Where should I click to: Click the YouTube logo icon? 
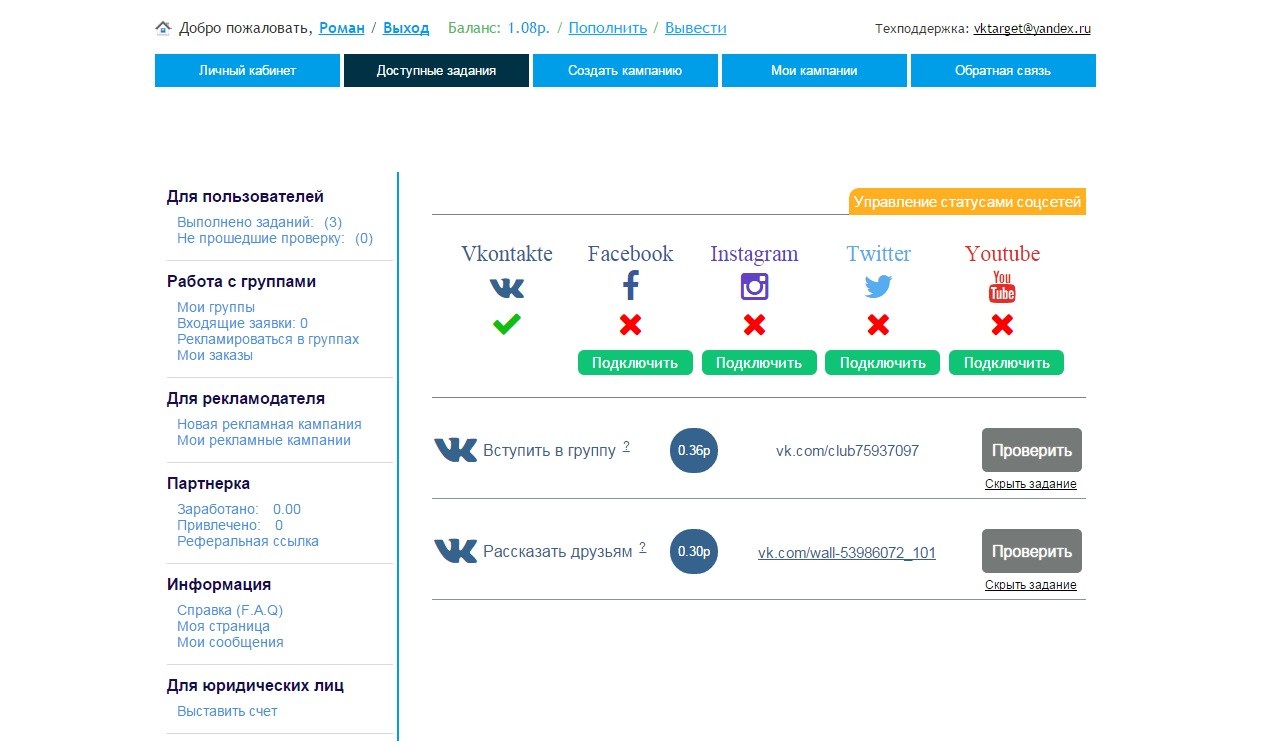click(x=1002, y=287)
